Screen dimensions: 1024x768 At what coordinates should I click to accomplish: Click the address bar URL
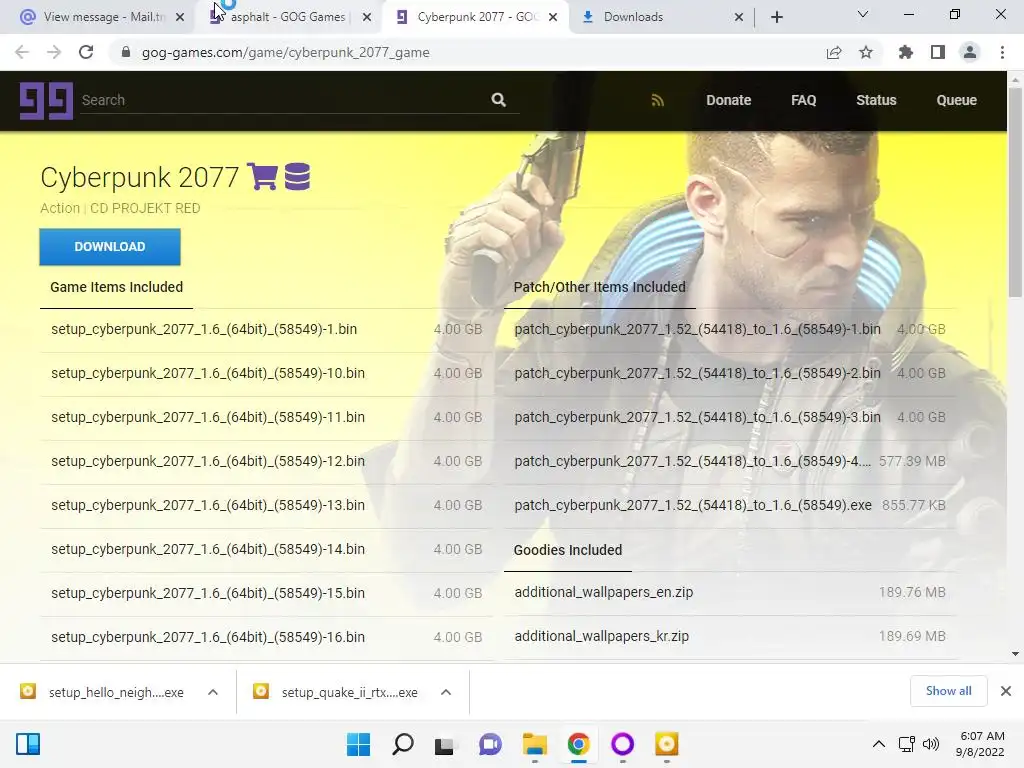click(x=285, y=52)
